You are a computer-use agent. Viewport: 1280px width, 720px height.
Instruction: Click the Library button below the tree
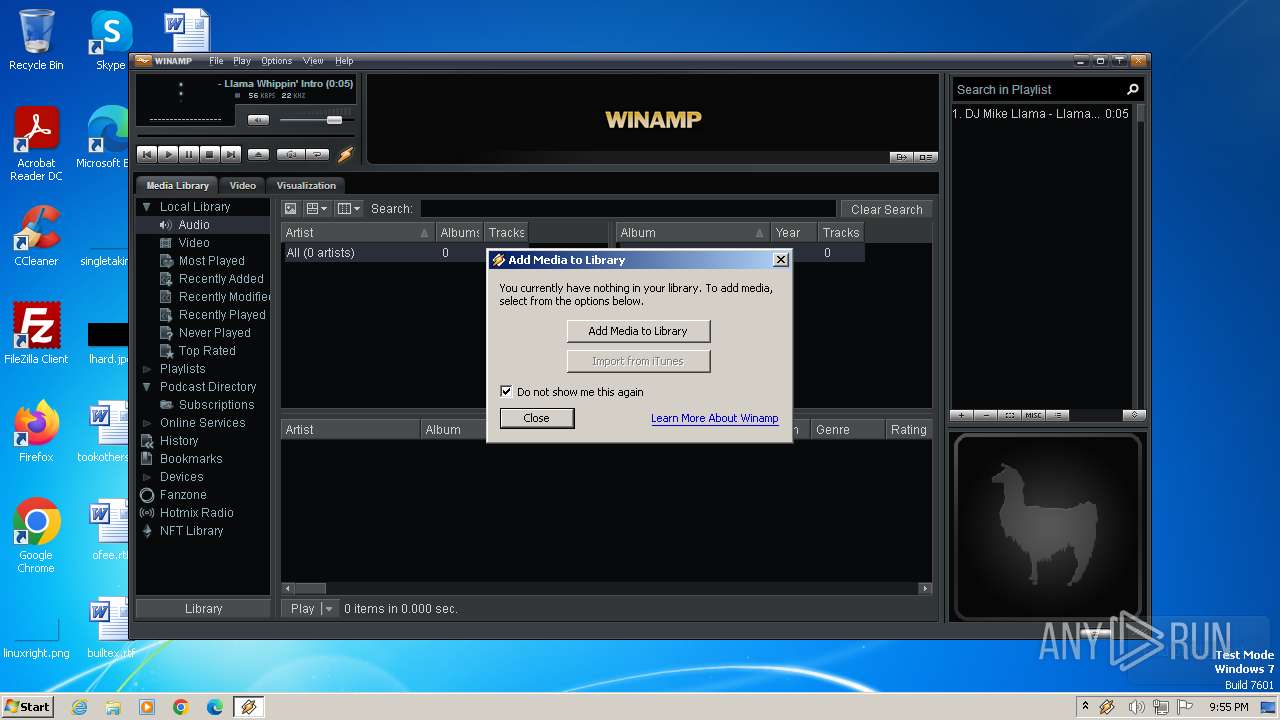coord(203,608)
